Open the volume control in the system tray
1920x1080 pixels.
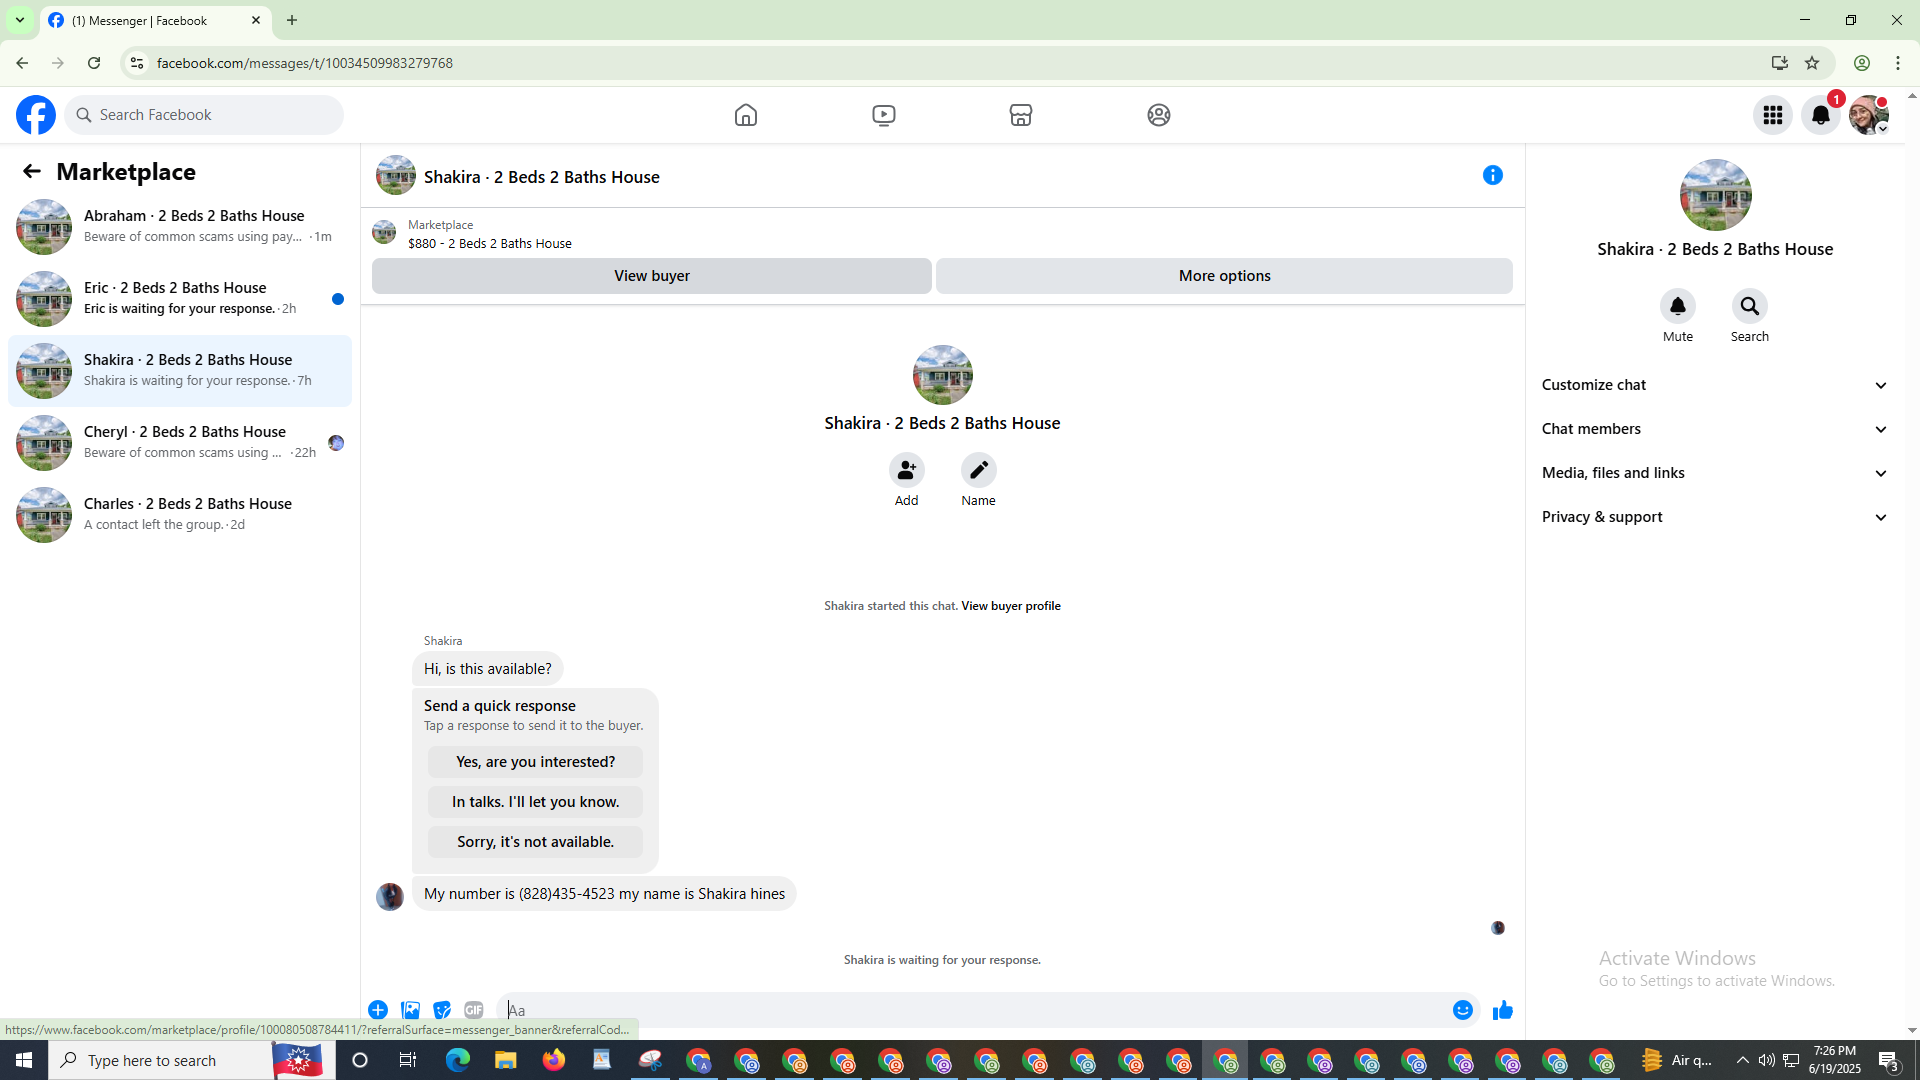(x=1767, y=1060)
